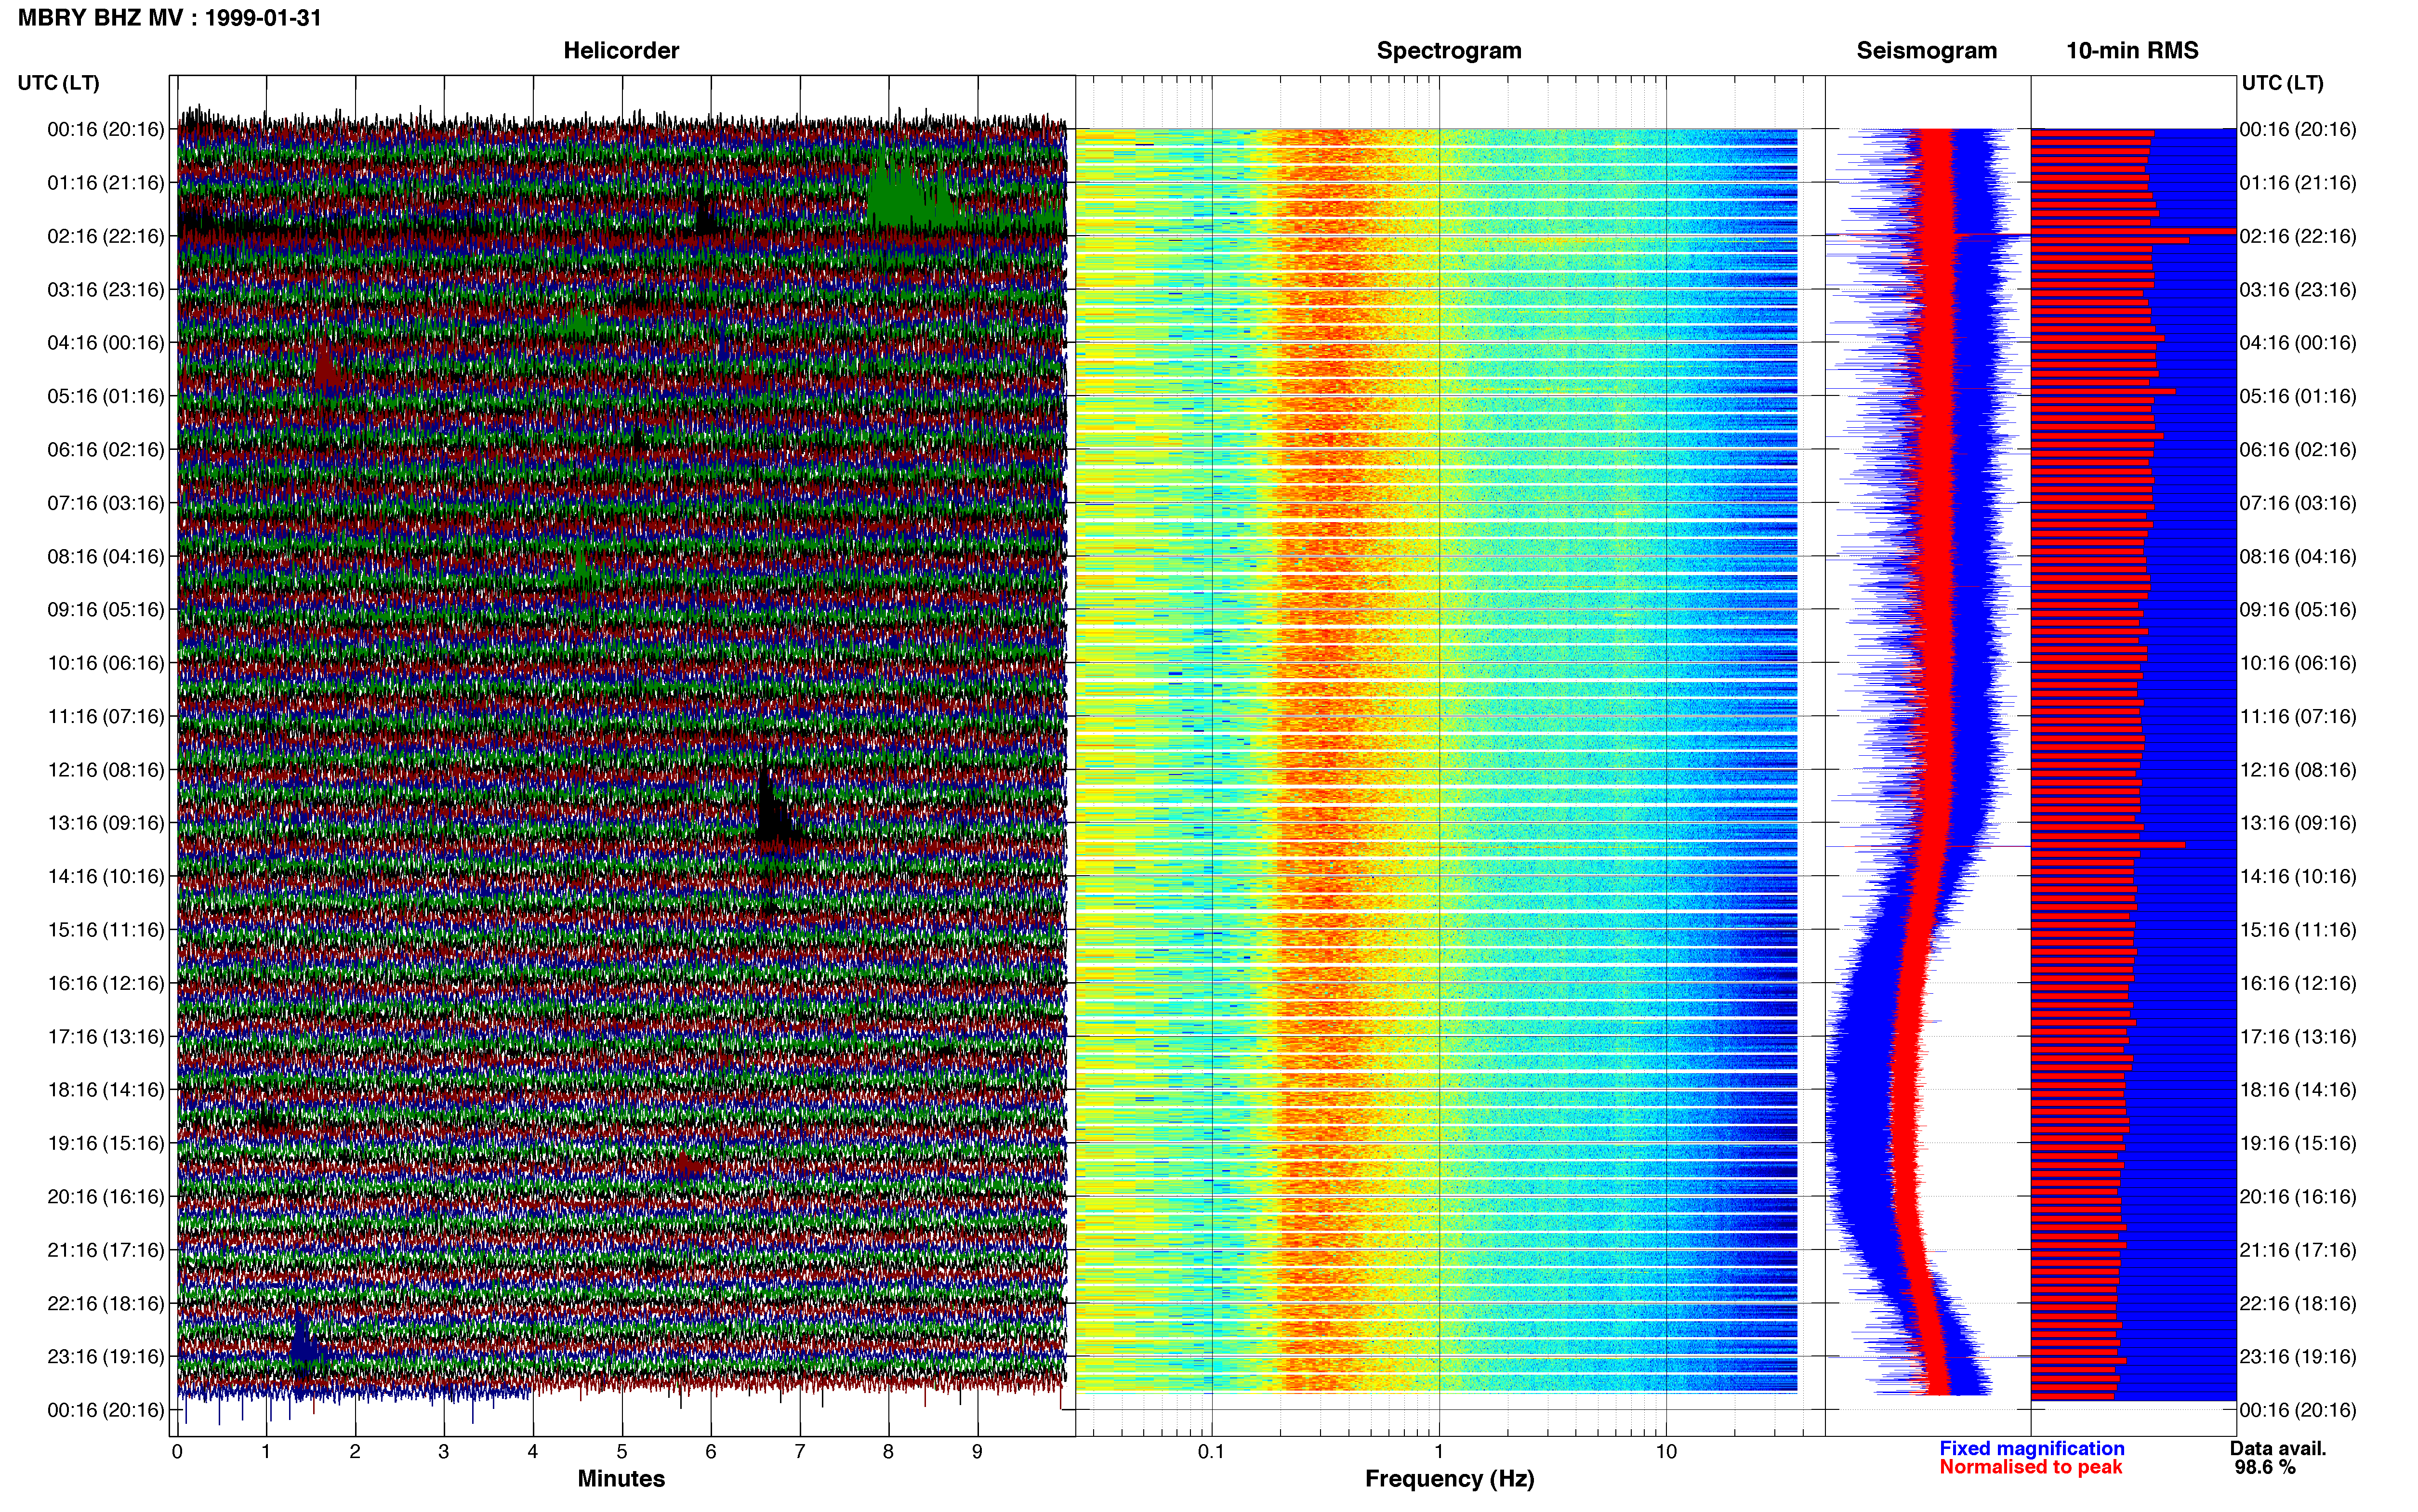Click left-axis time label '08:16 (04:16)'
2418x1512 pixels.
(x=106, y=556)
